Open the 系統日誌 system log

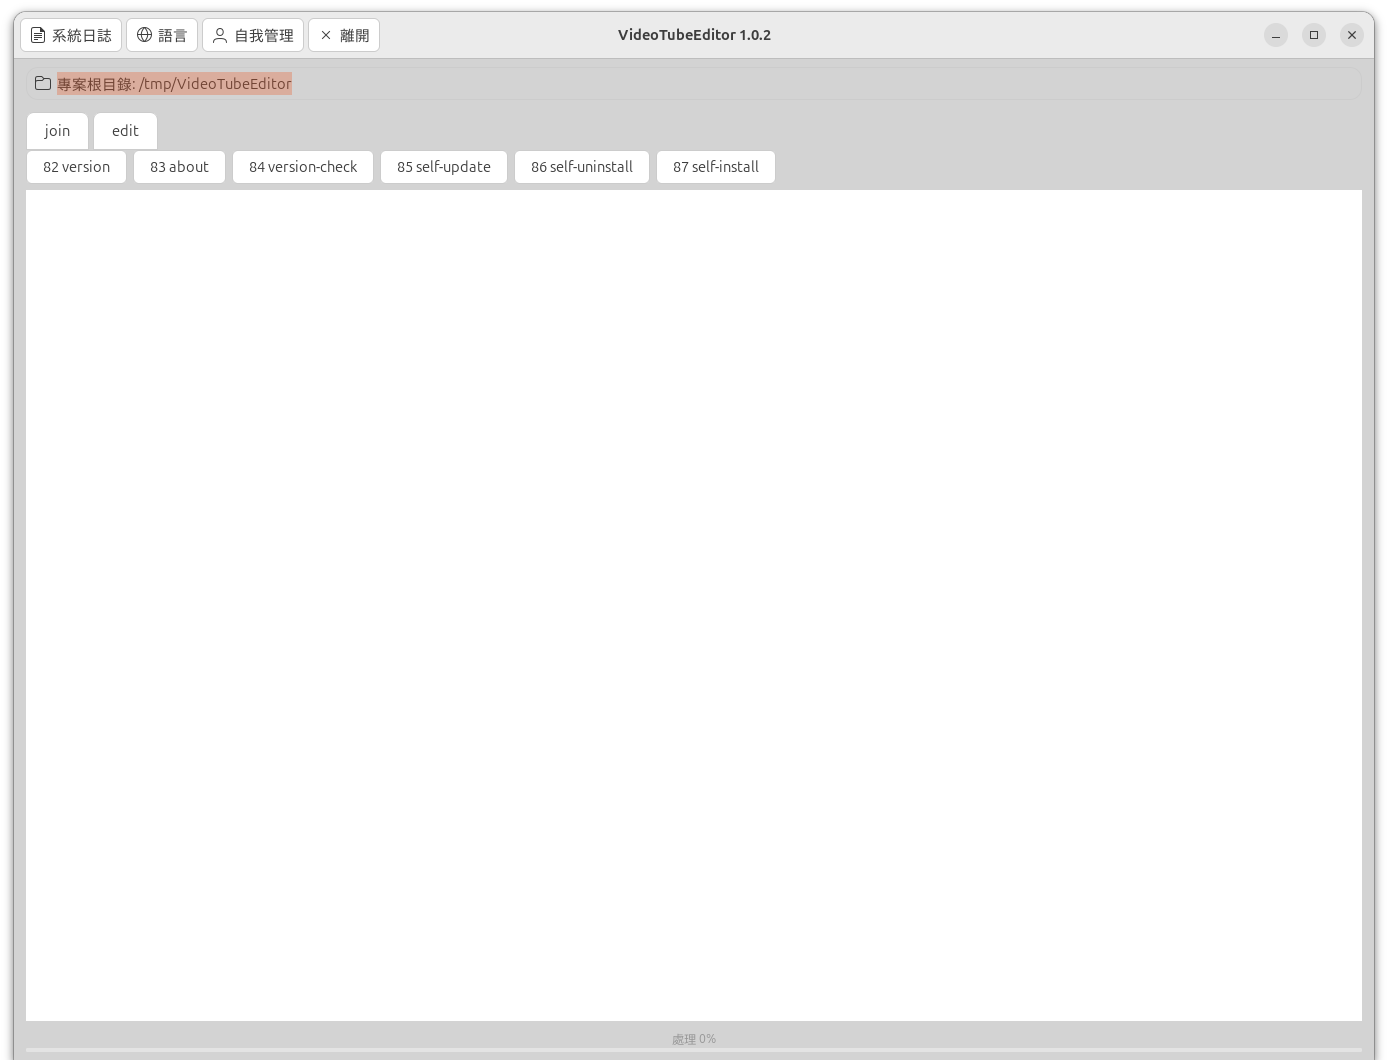[x=71, y=35]
